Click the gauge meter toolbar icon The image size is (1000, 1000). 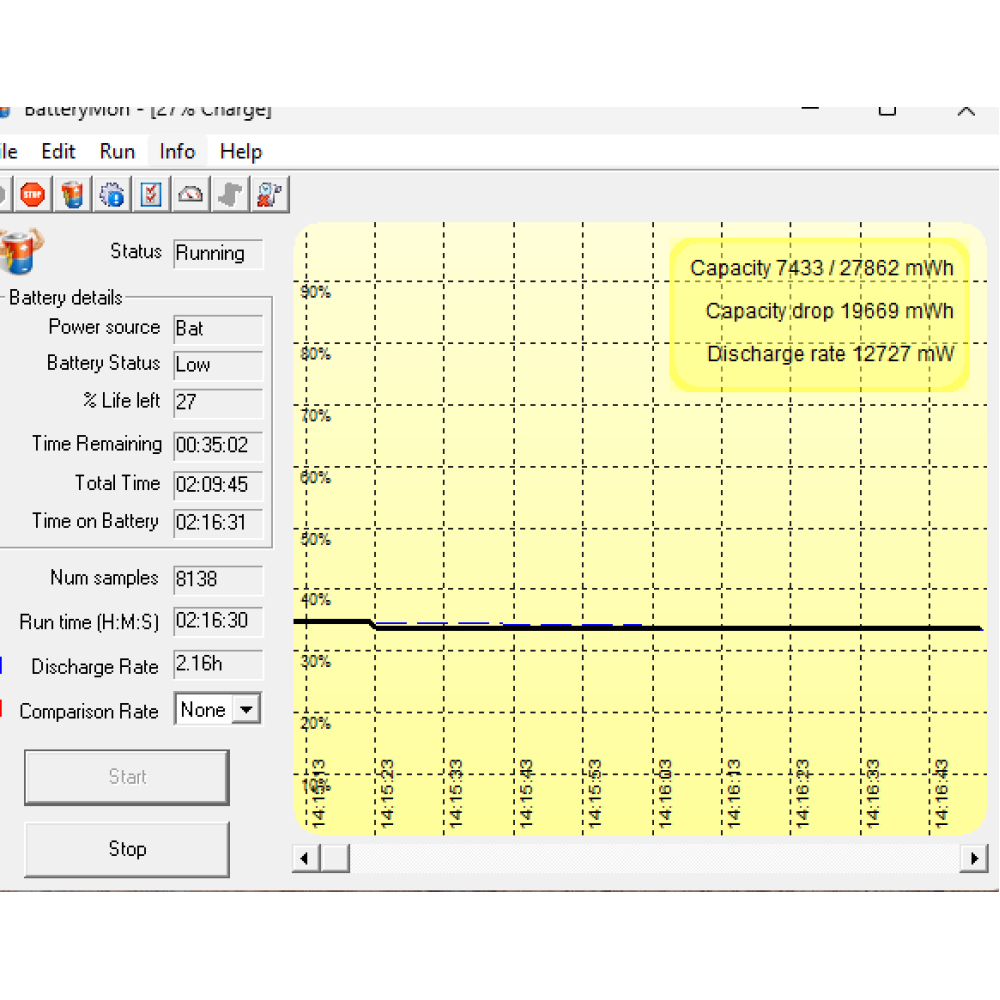tap(190, 194)
